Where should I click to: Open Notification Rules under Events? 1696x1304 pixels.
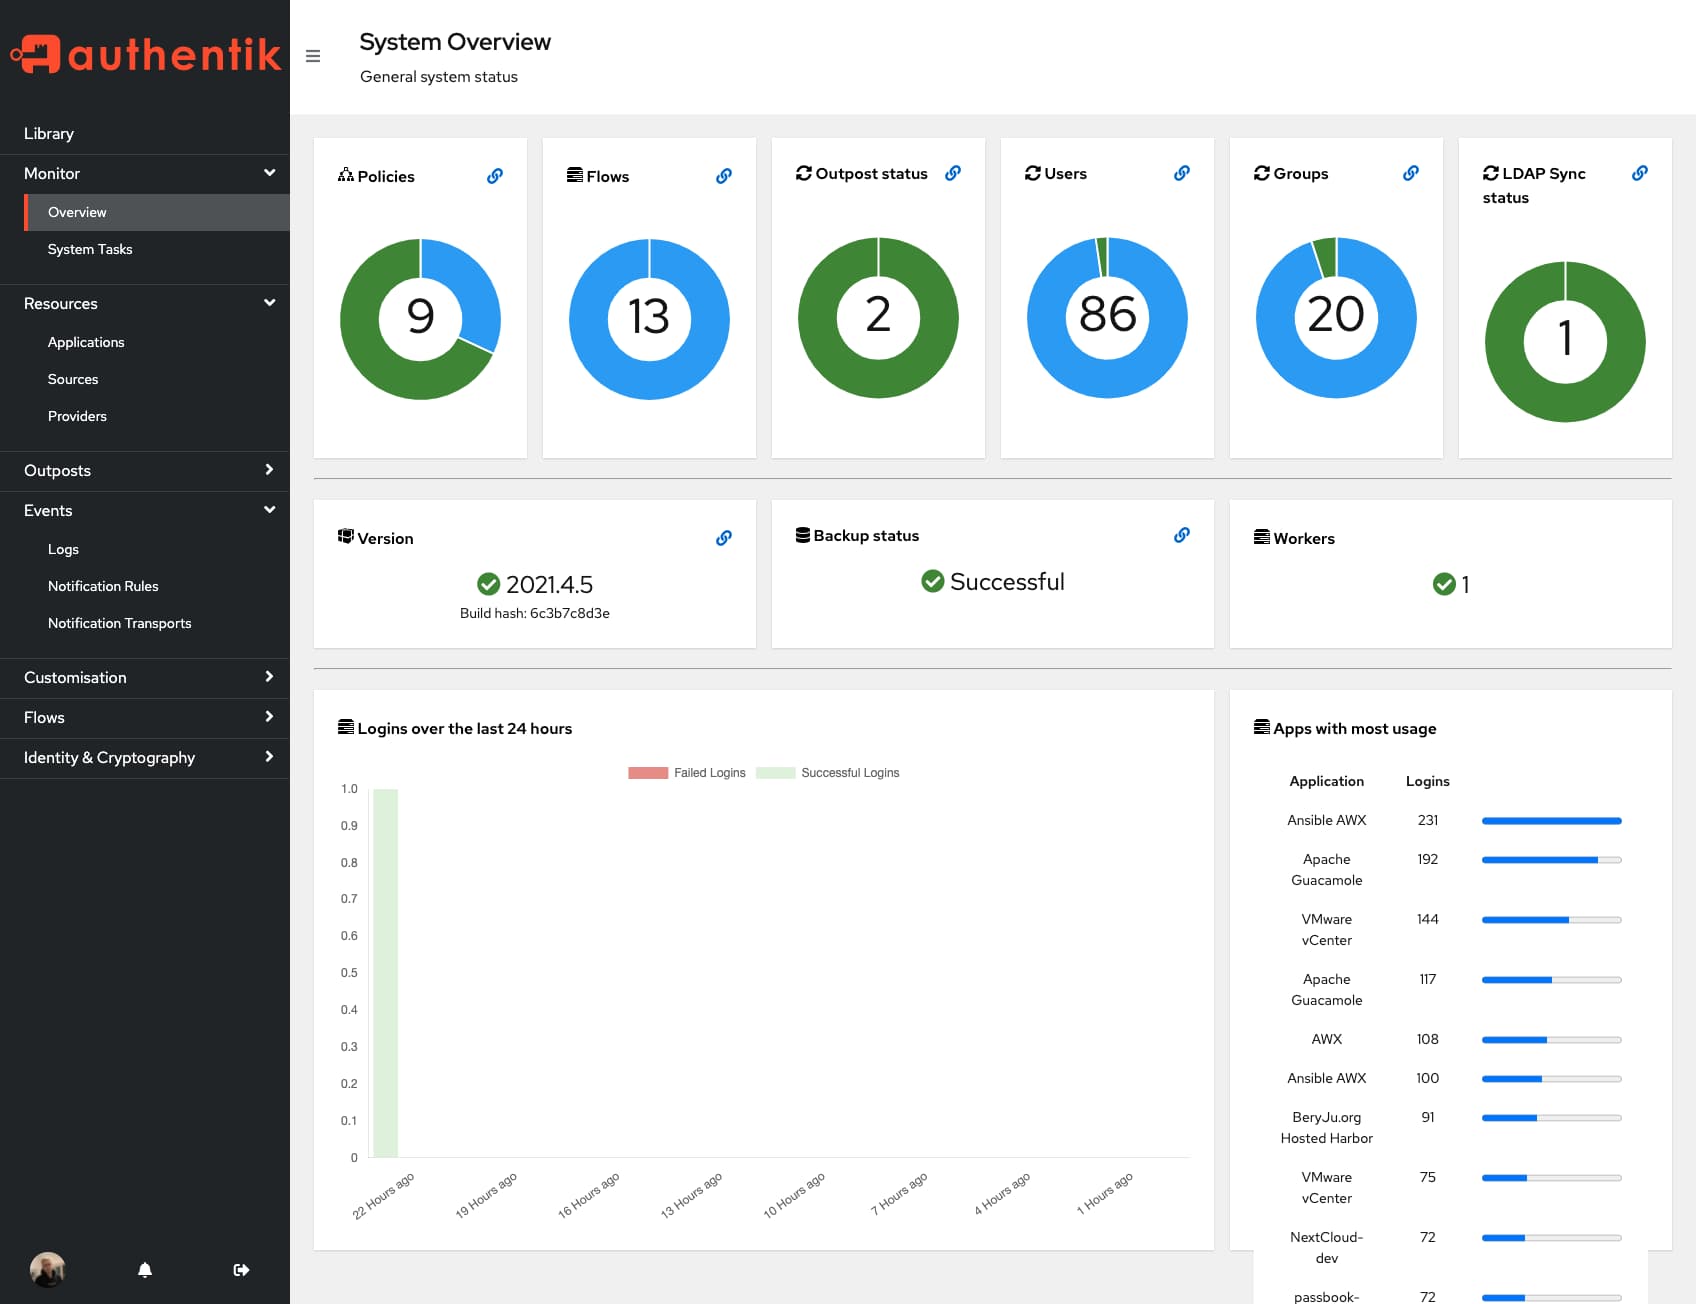coord(103,586)
